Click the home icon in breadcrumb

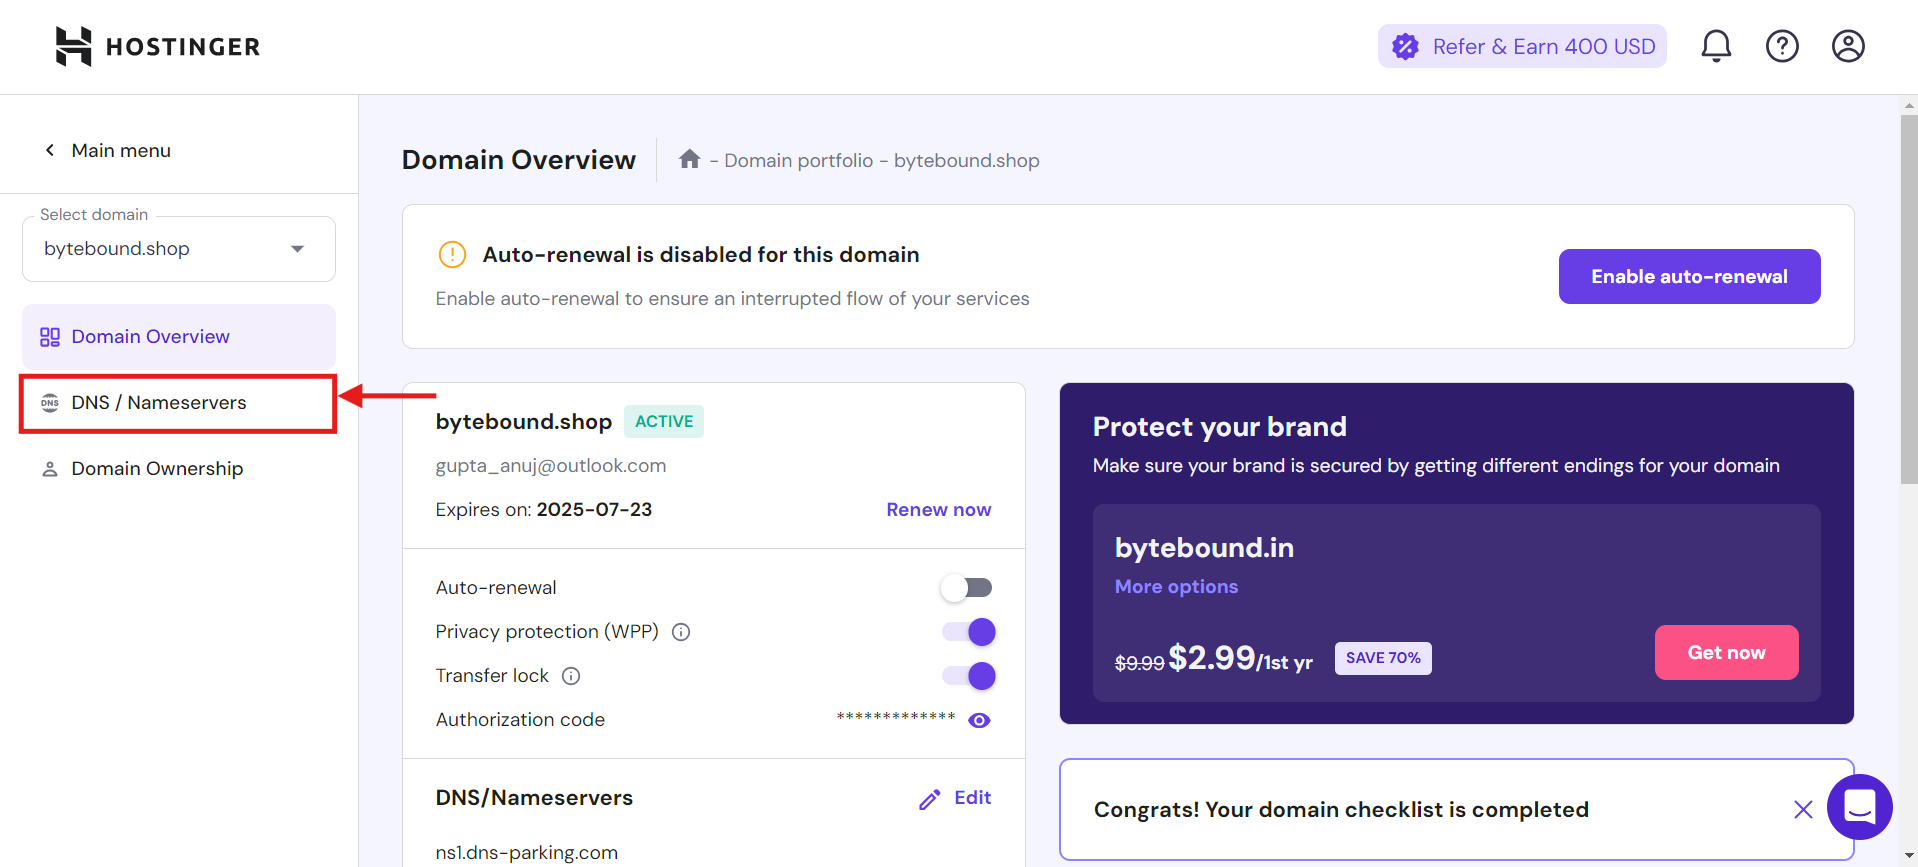689,159
